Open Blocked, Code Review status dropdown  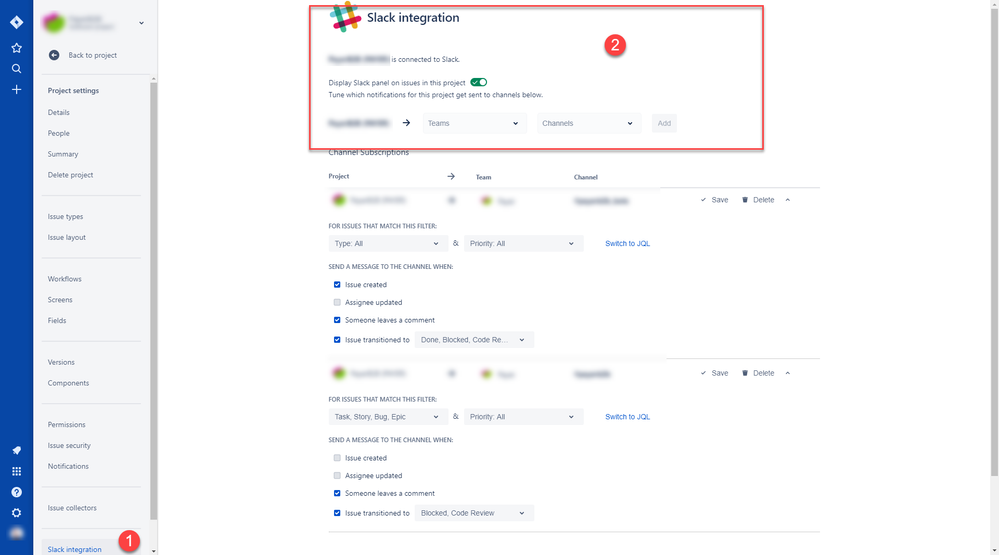(473, 513)
